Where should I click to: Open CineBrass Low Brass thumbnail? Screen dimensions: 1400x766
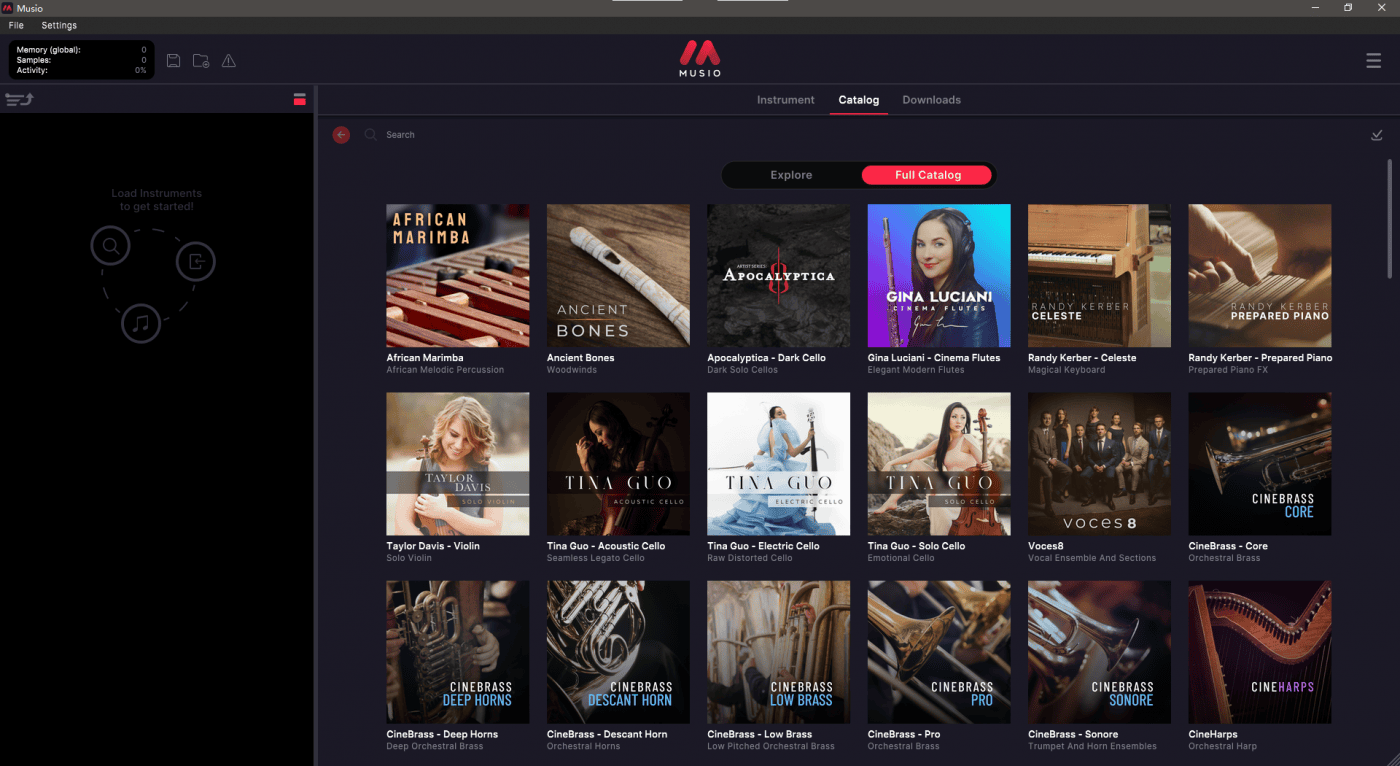[779, 652]
